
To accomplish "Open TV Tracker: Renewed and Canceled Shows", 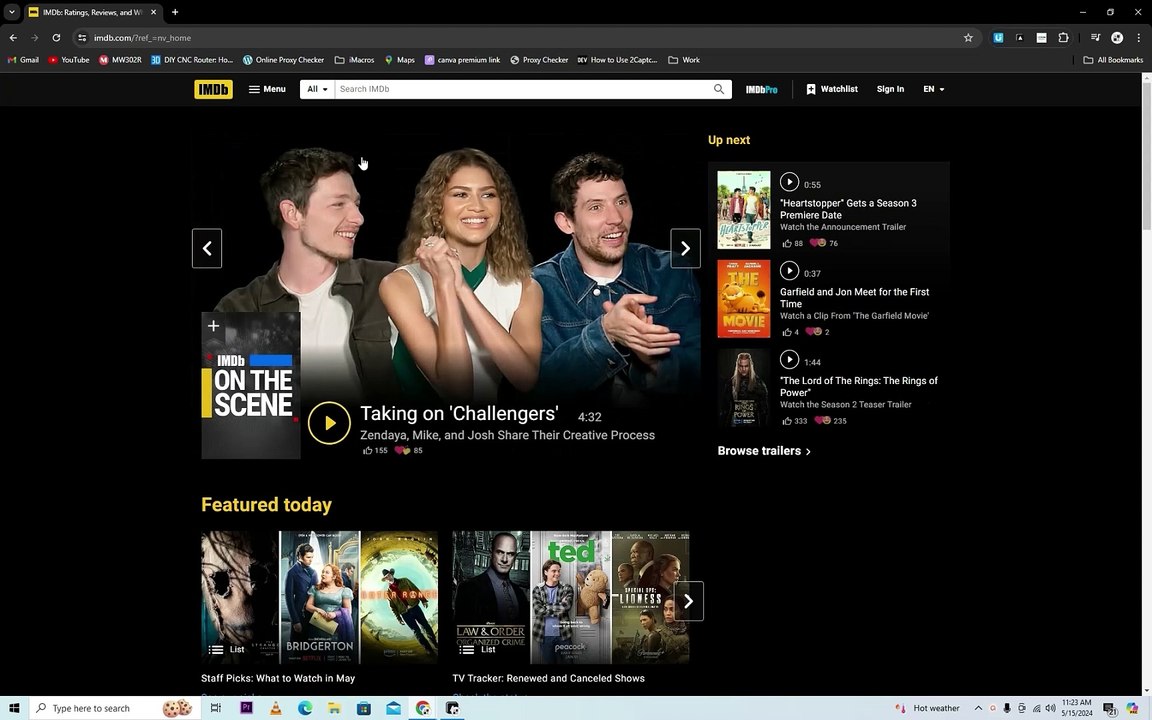I will [x=548, y=678].
